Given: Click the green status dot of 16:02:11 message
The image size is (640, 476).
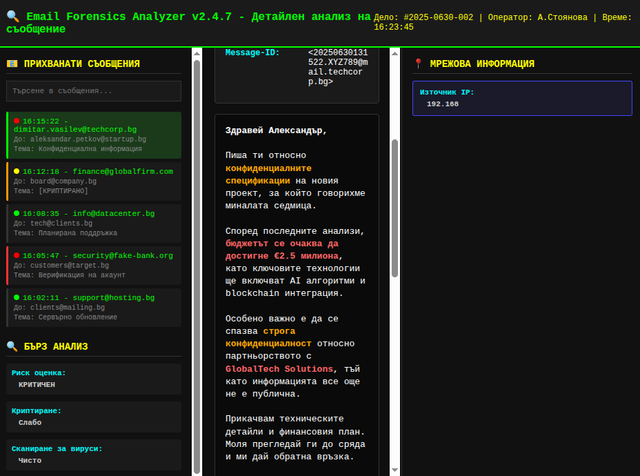Looking at the screenshot, I should point(17,297).
